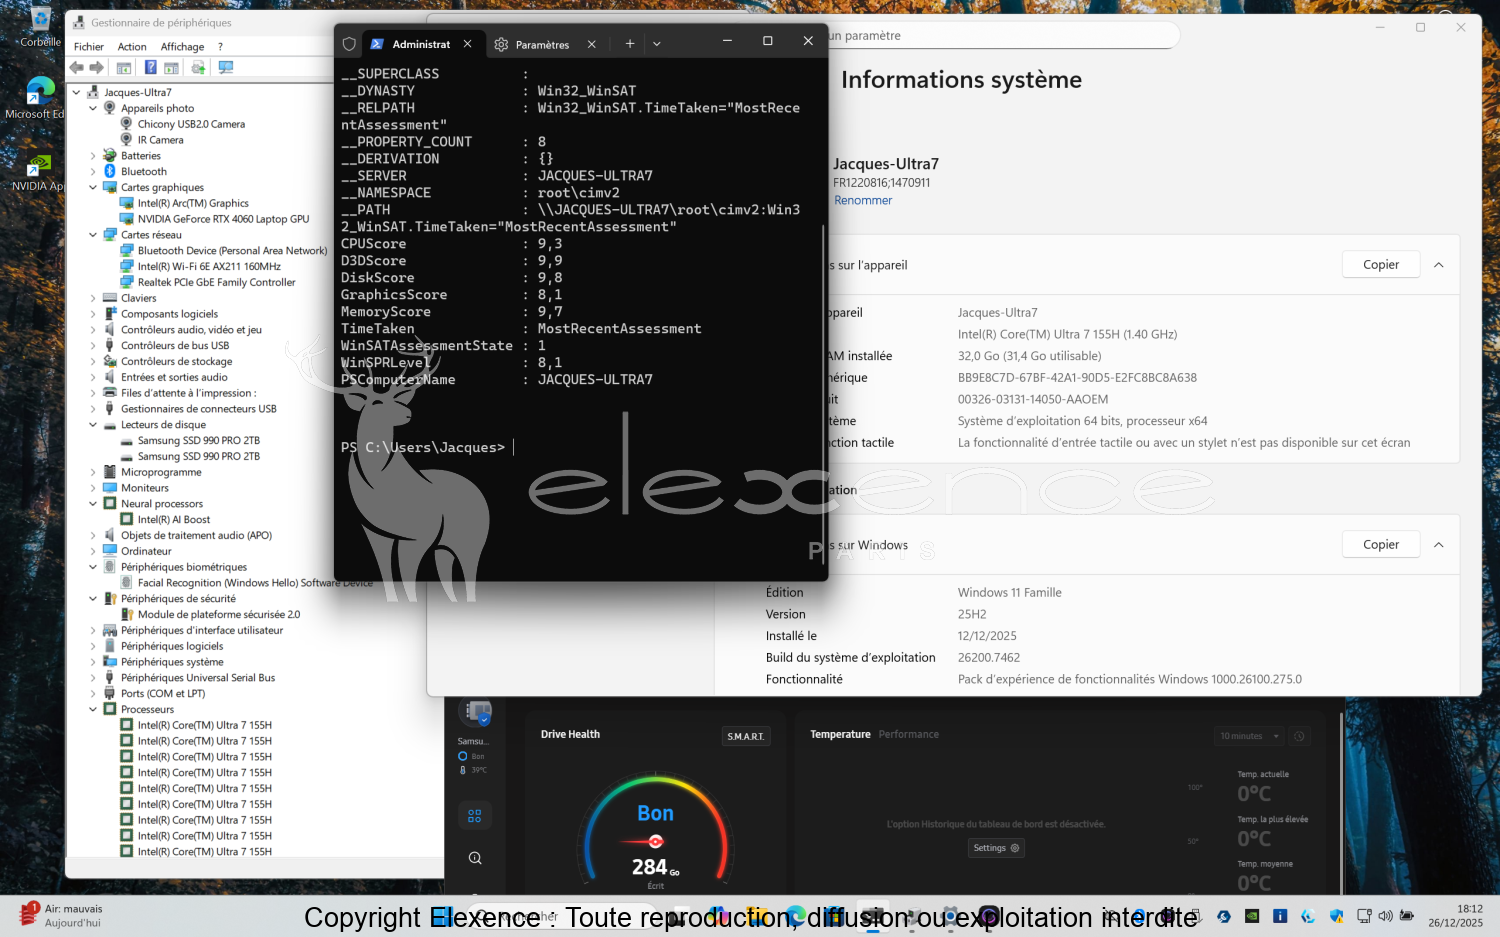
Task: Click the S.M.A.R.T. button in Drive Health
Action: point(745,736)
